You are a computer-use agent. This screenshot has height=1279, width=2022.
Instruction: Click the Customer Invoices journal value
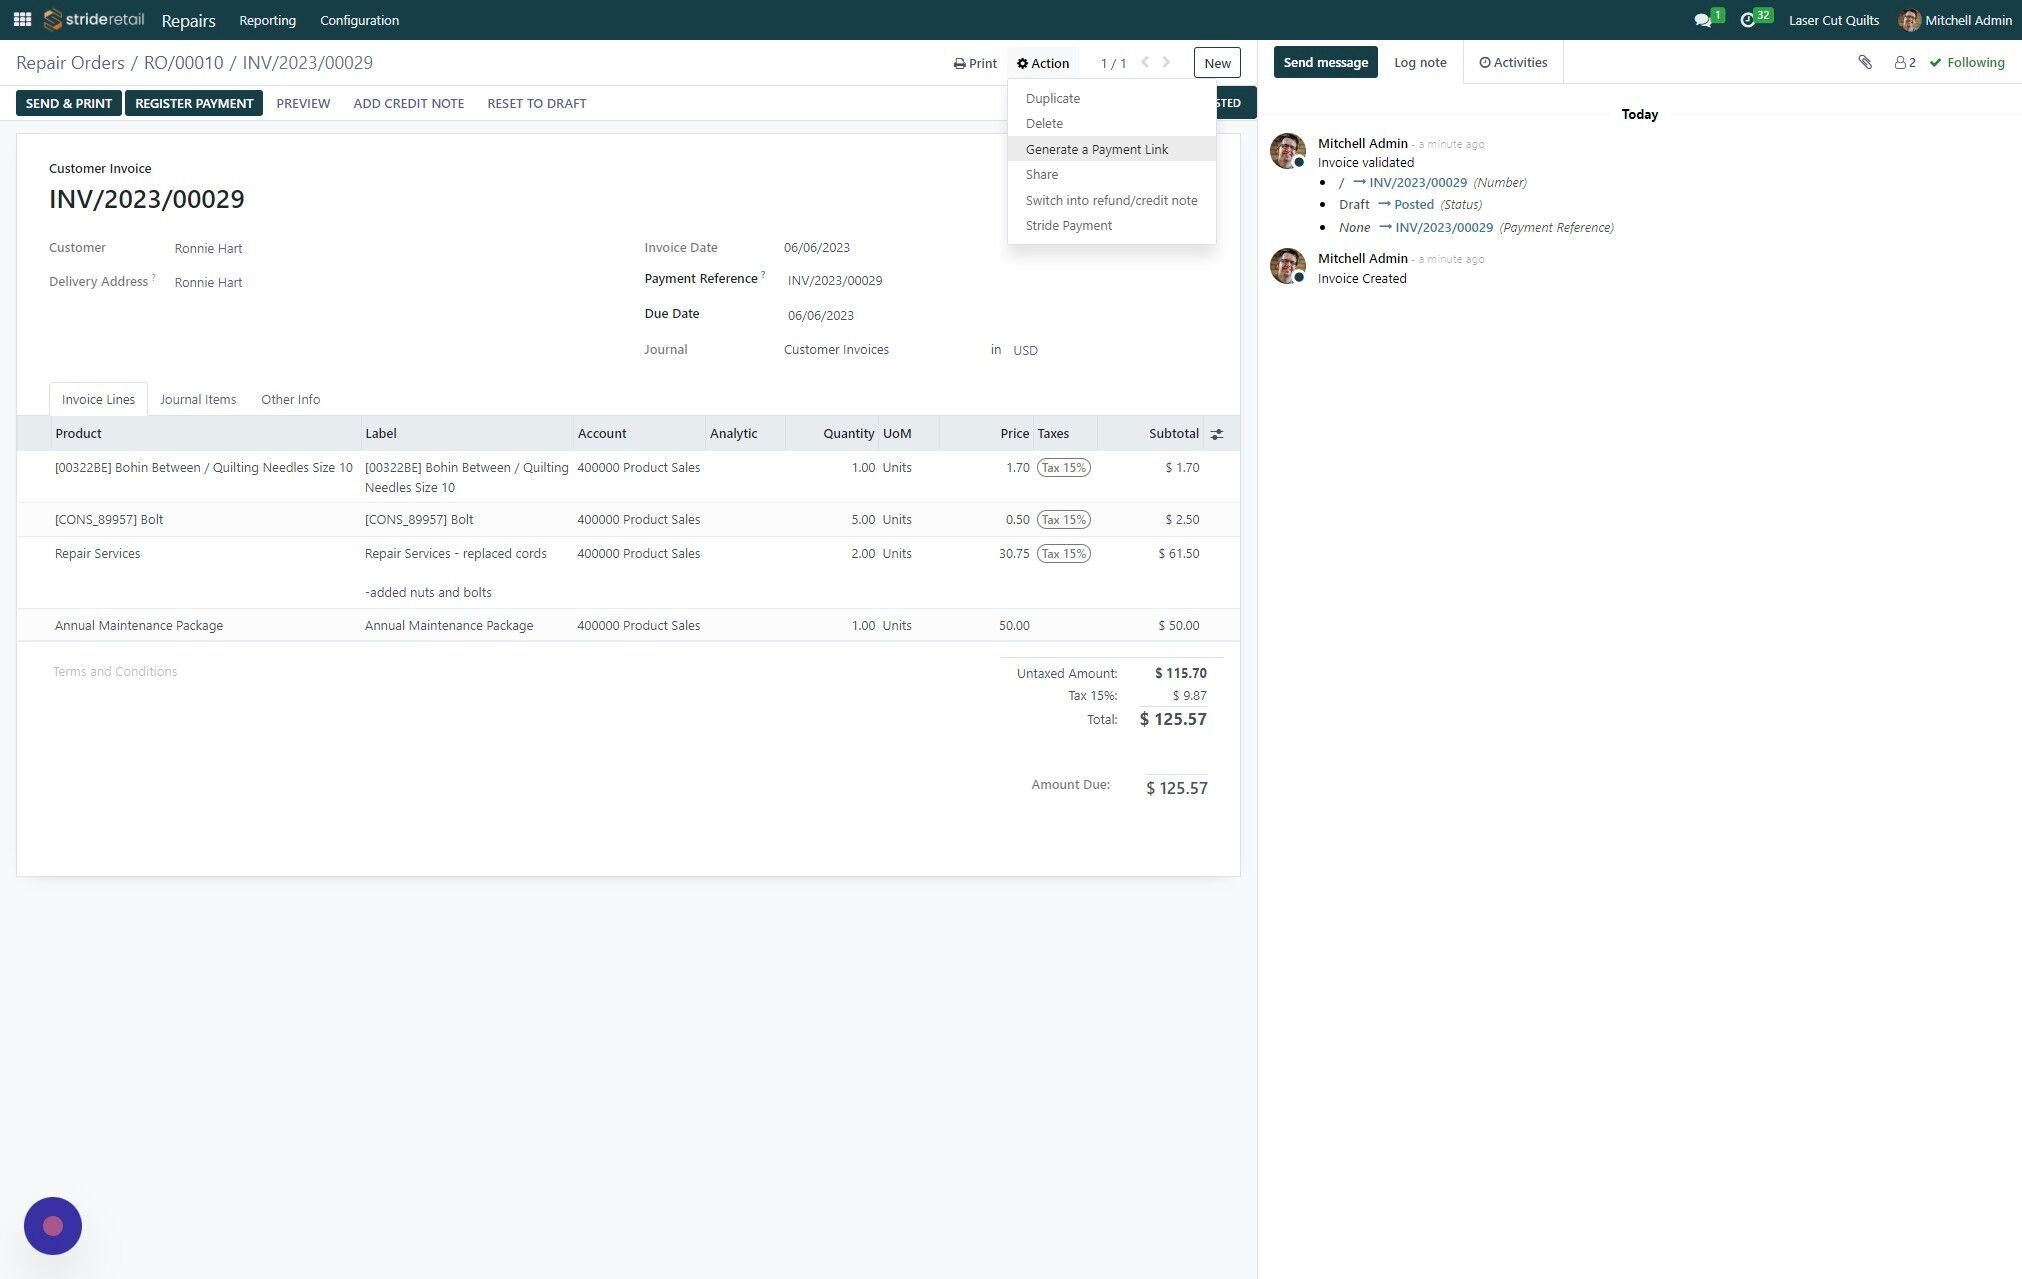(836, 349)
